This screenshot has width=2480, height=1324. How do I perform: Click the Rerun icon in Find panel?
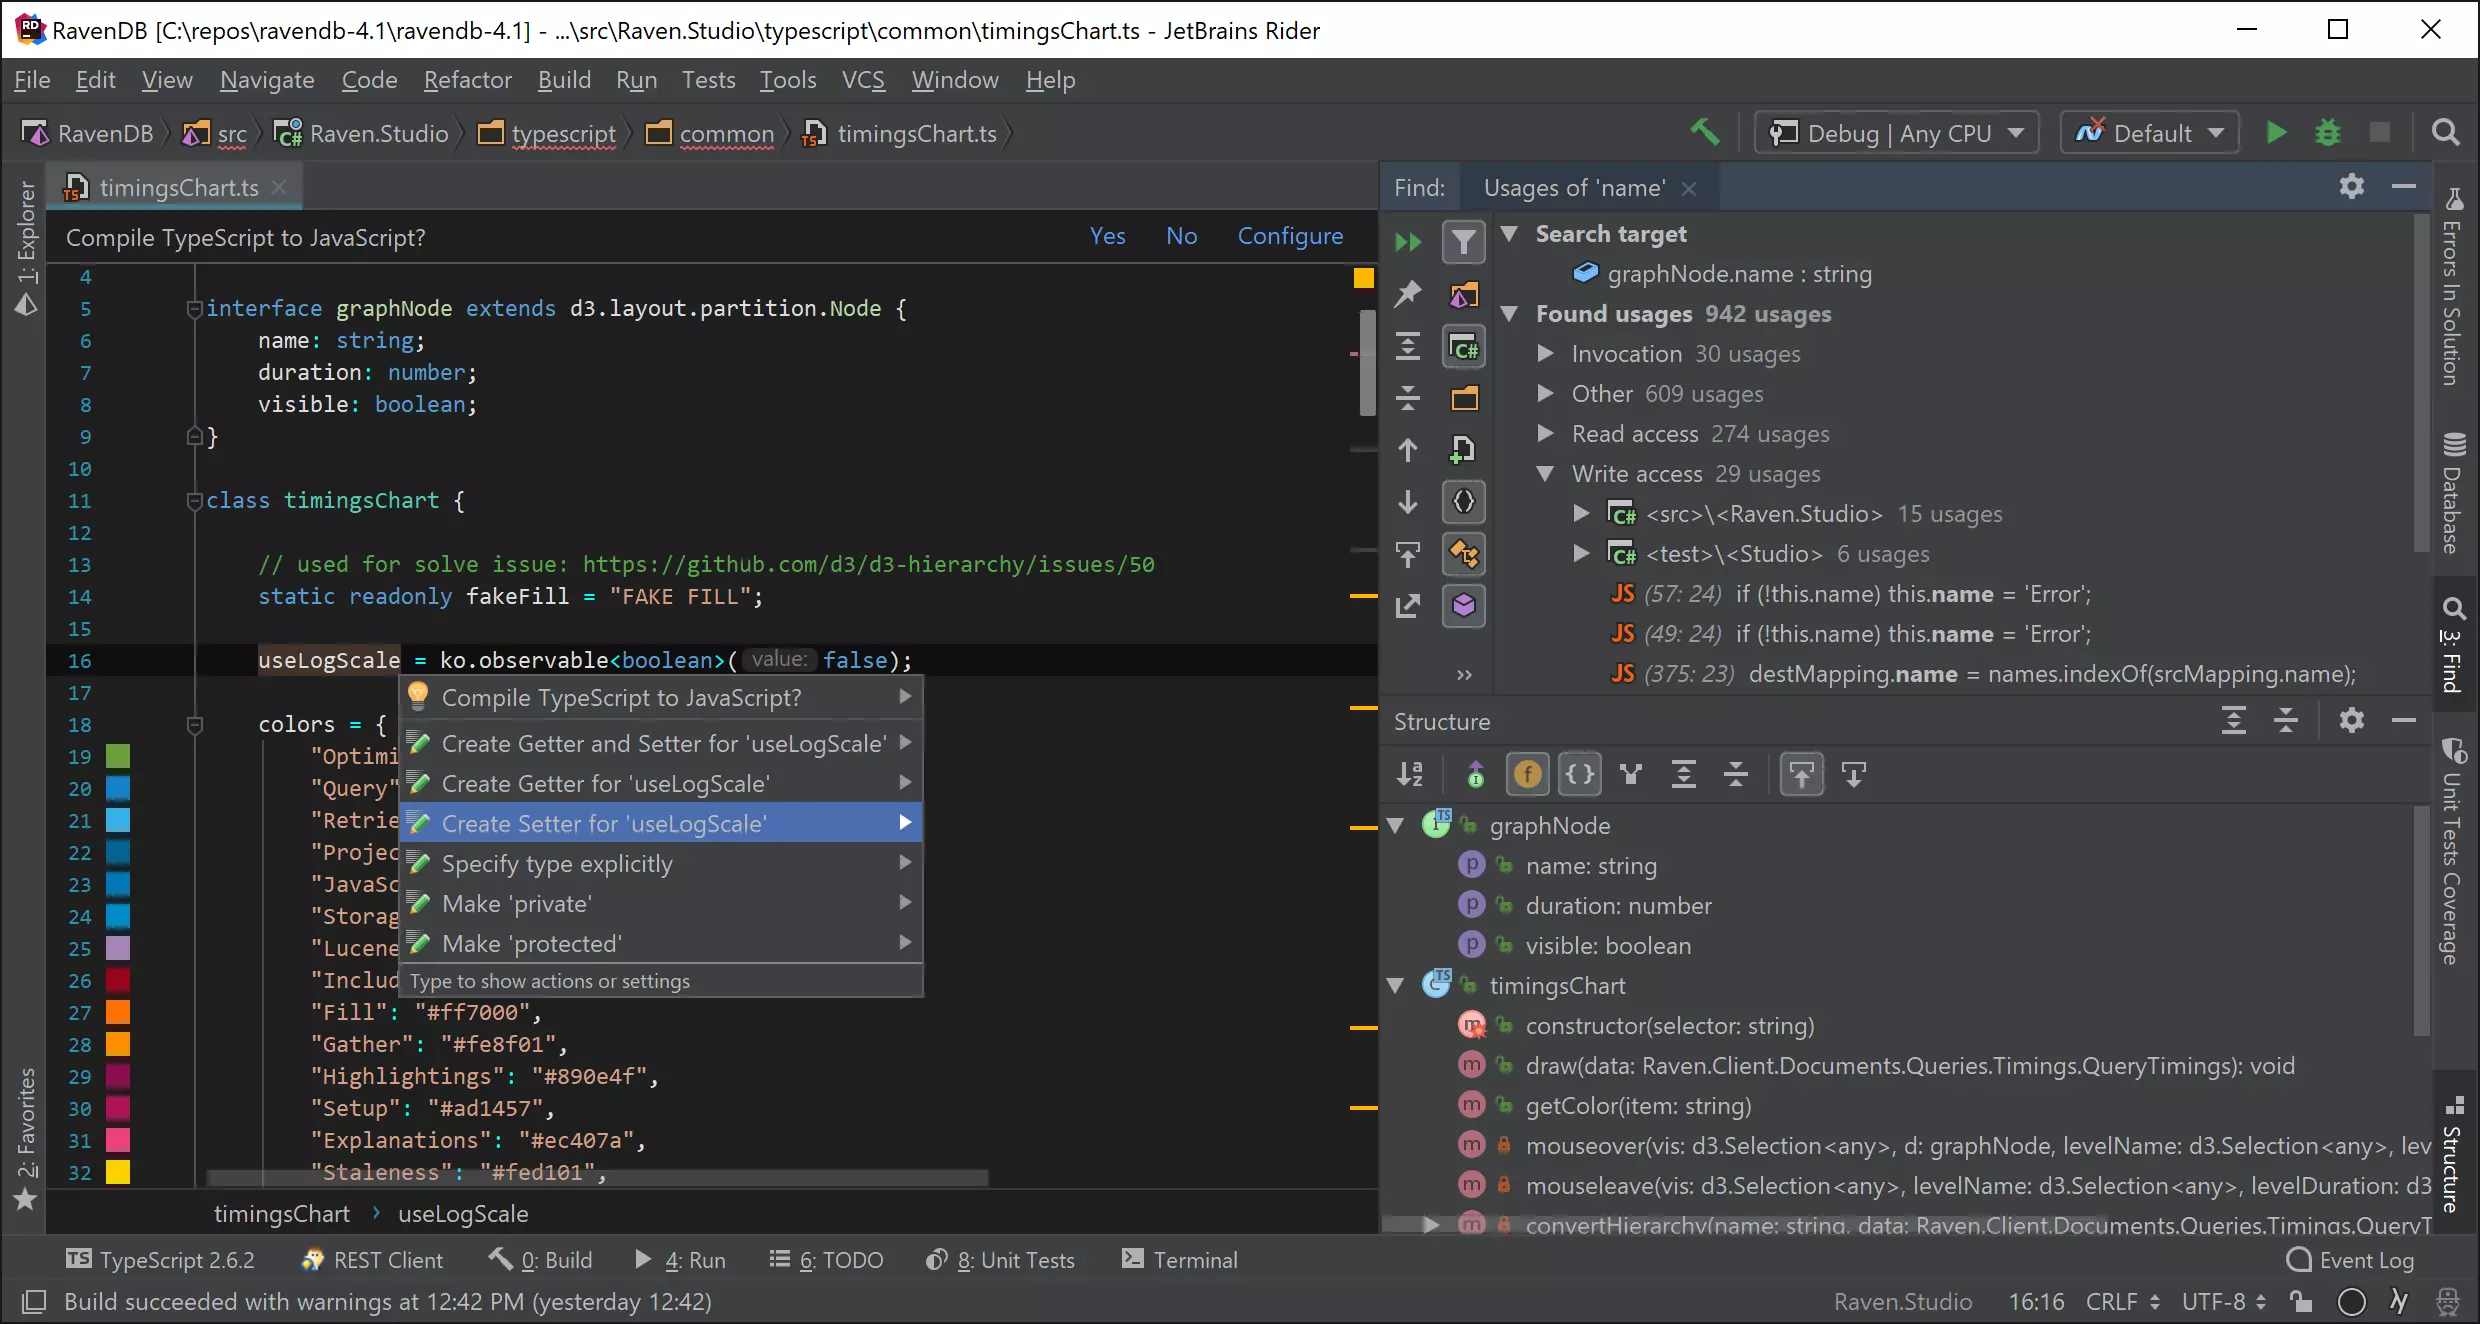(1408, 242)
